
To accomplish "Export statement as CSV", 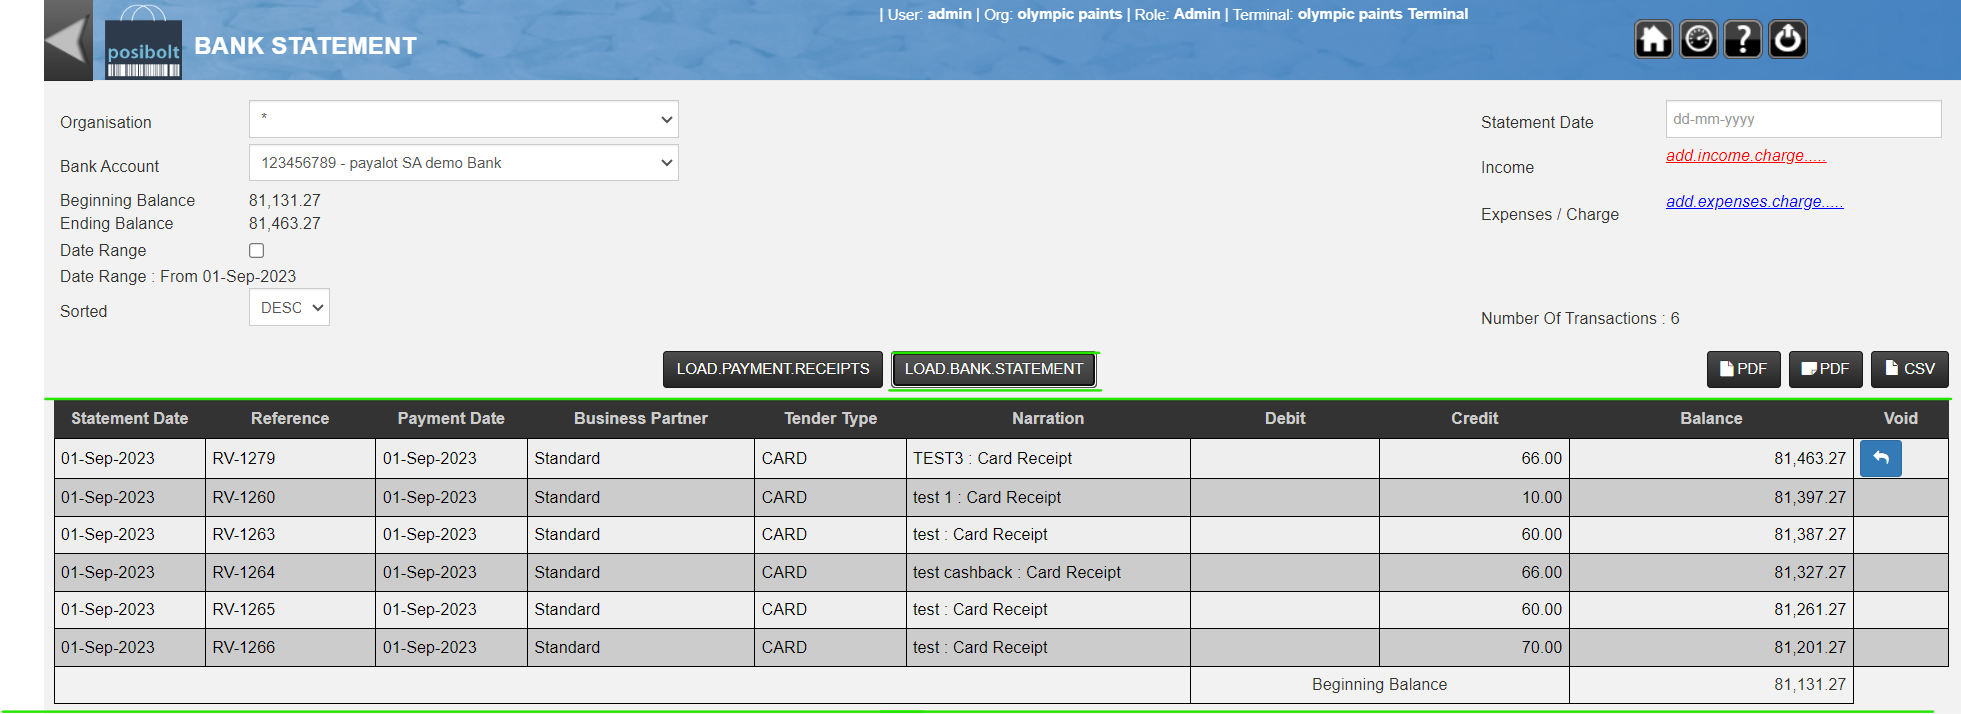I will click(x=1909, y=369).
